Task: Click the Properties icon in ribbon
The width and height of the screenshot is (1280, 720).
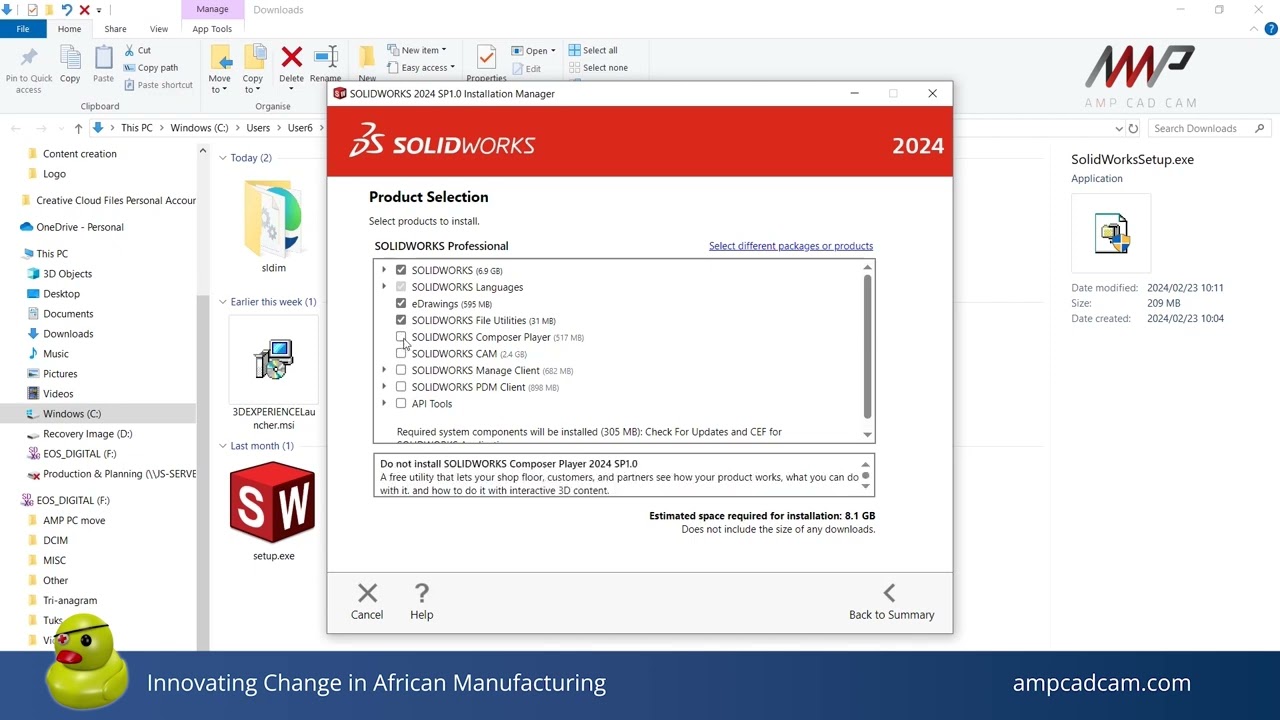Action: coord(486,57)
